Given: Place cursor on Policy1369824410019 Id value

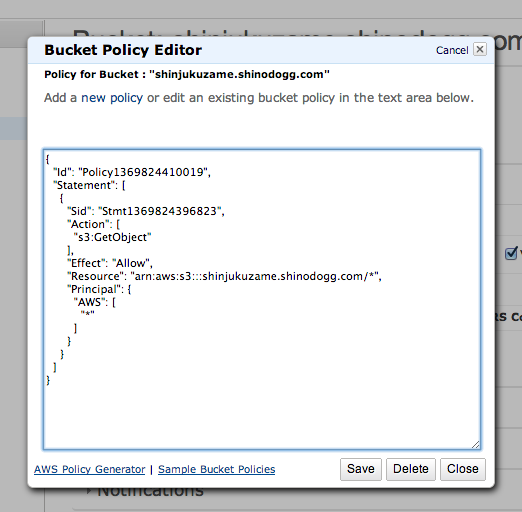Looking at the screenshot, I should (142, 172).
